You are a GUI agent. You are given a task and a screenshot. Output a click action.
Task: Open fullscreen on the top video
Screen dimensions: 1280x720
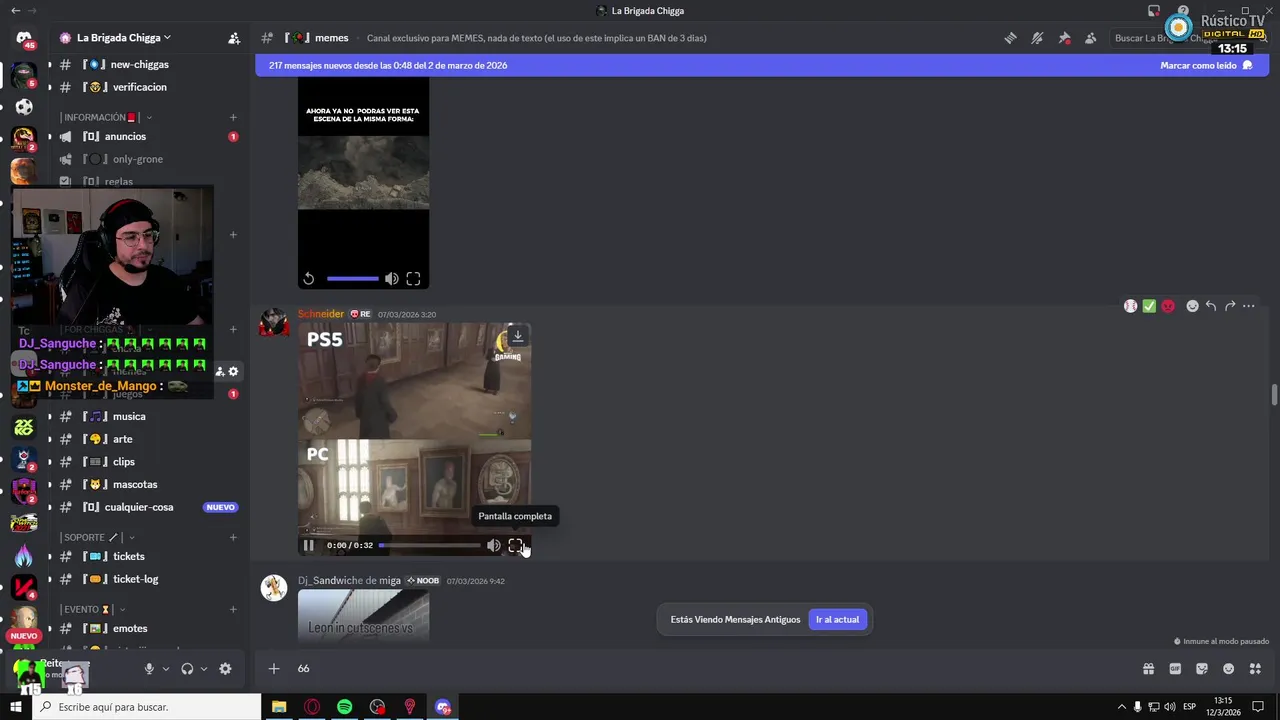pos(413,279)
